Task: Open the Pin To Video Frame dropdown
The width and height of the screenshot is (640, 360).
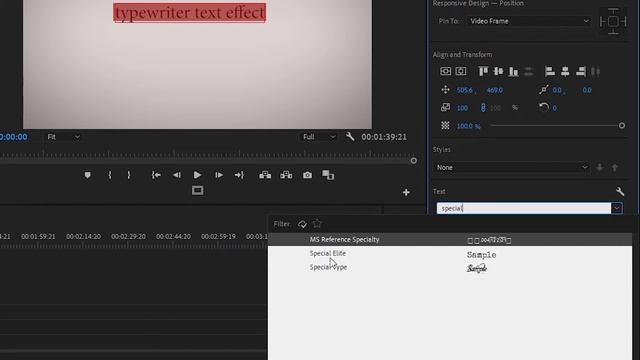Action: pyautogui.click(x=529, y=21)
